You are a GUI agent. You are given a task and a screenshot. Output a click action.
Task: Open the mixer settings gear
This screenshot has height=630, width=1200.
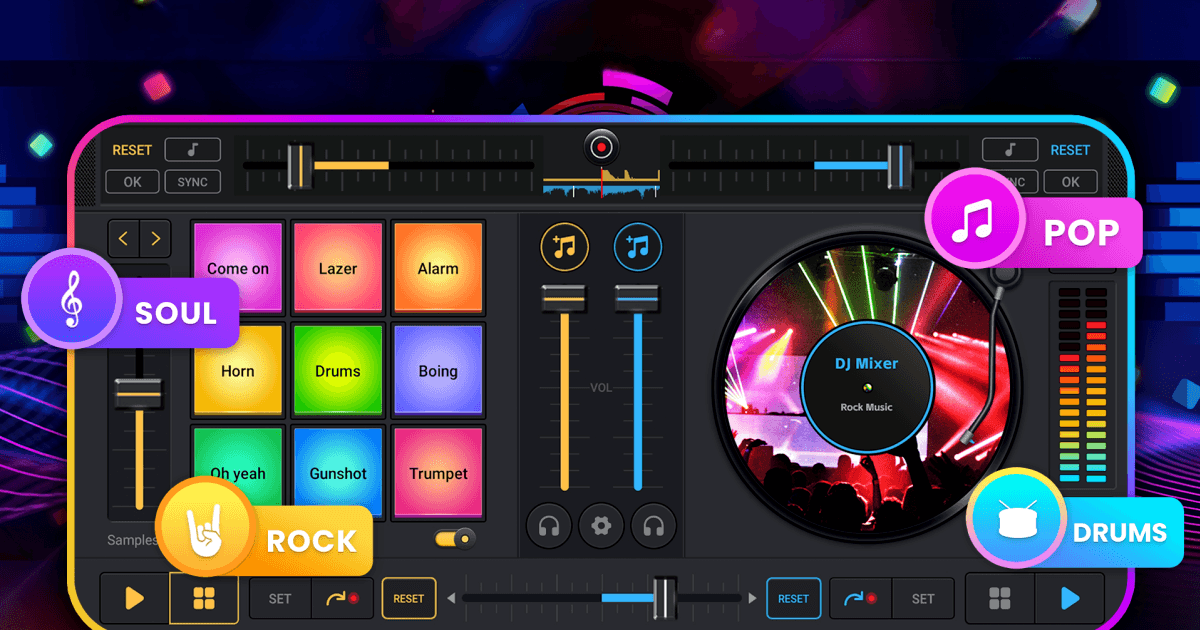point(601,525)
